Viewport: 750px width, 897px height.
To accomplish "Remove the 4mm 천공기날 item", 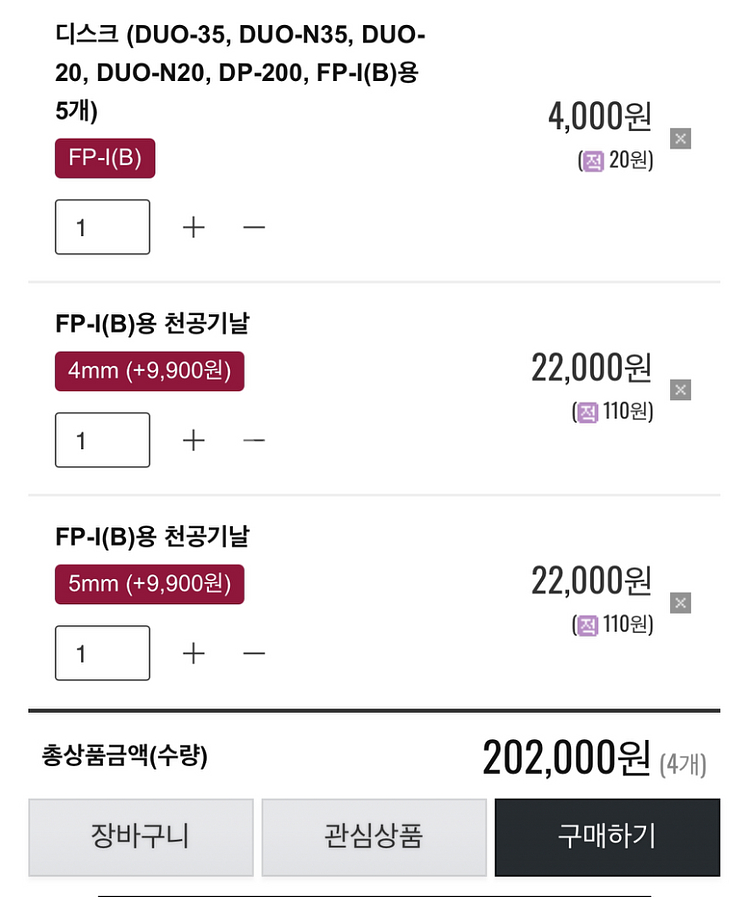I will click(680, 390).
